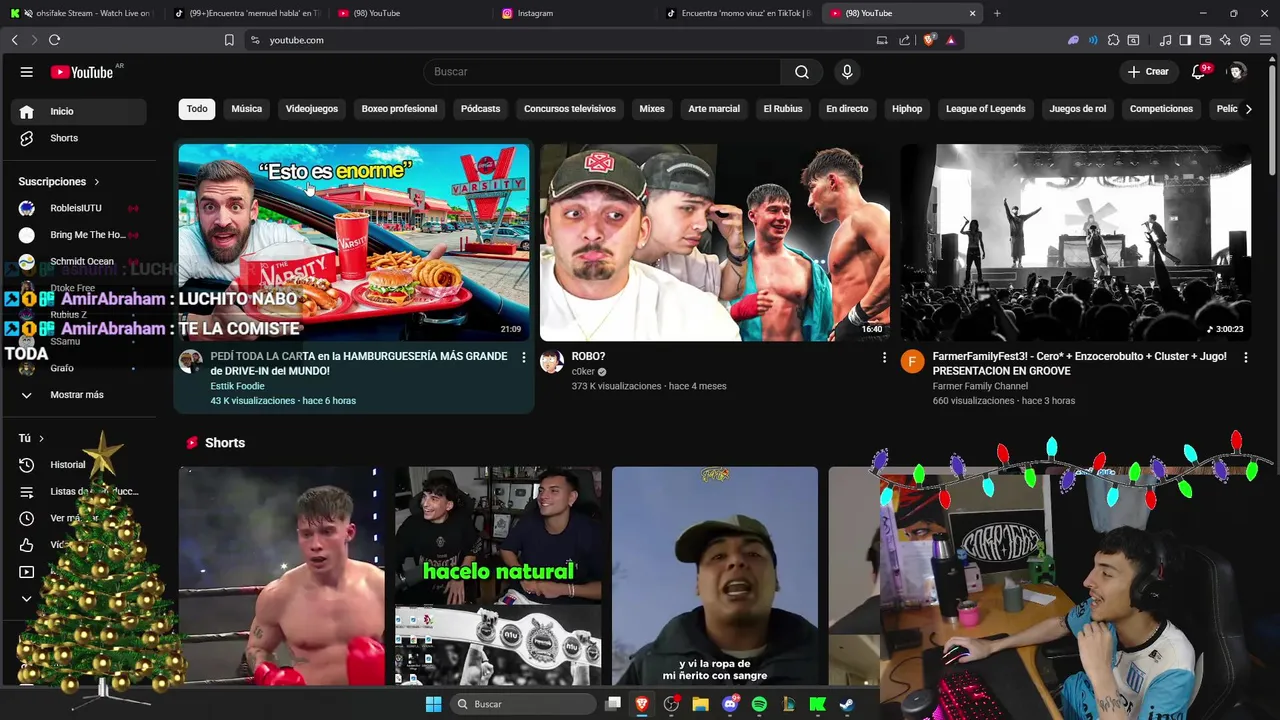Select the En directo filter chip
The image size is (1280, 720).
click(847, 109)
